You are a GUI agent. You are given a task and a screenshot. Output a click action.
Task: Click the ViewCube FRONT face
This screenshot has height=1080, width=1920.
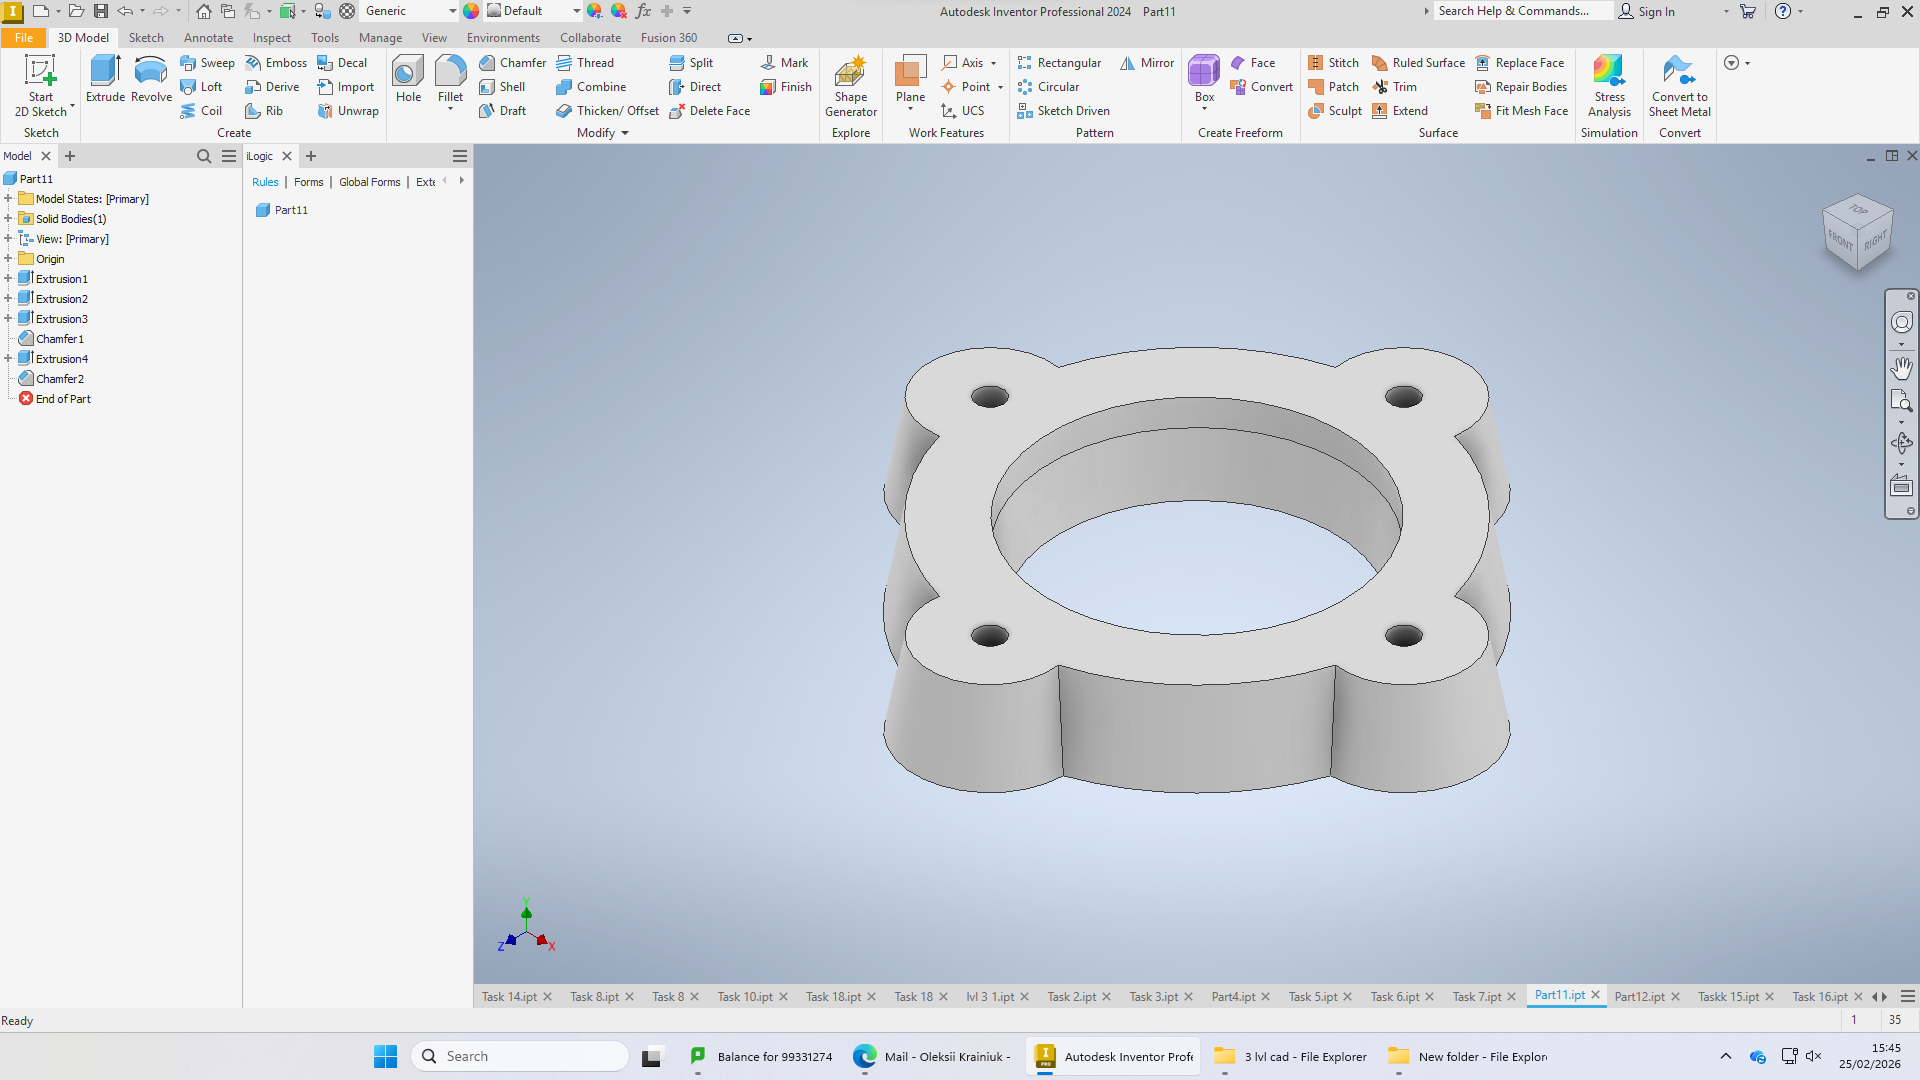1840,240
